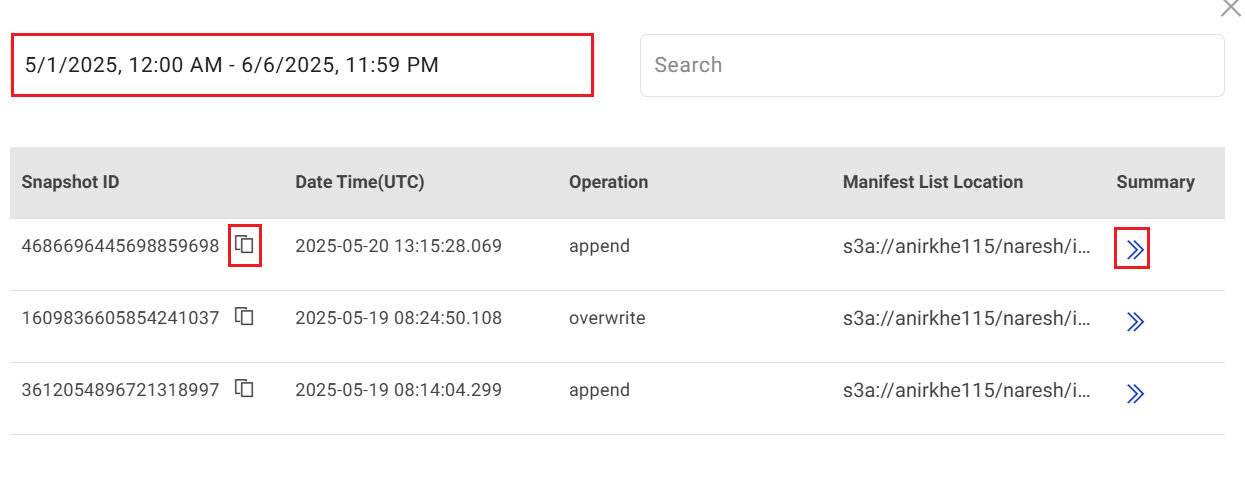Image resolution: width=1245 pixels, height=483 pixels.
Task: Click timestamp 2025-05-20 13:15:28.069
Action: click(x=398, y=246)
